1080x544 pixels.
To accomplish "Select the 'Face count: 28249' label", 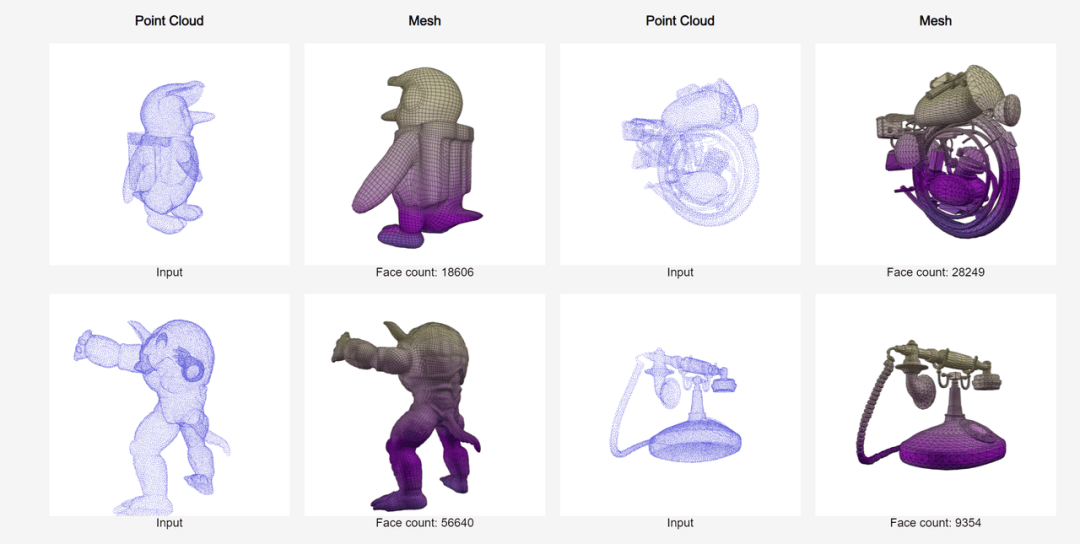I will coord(935,272).
